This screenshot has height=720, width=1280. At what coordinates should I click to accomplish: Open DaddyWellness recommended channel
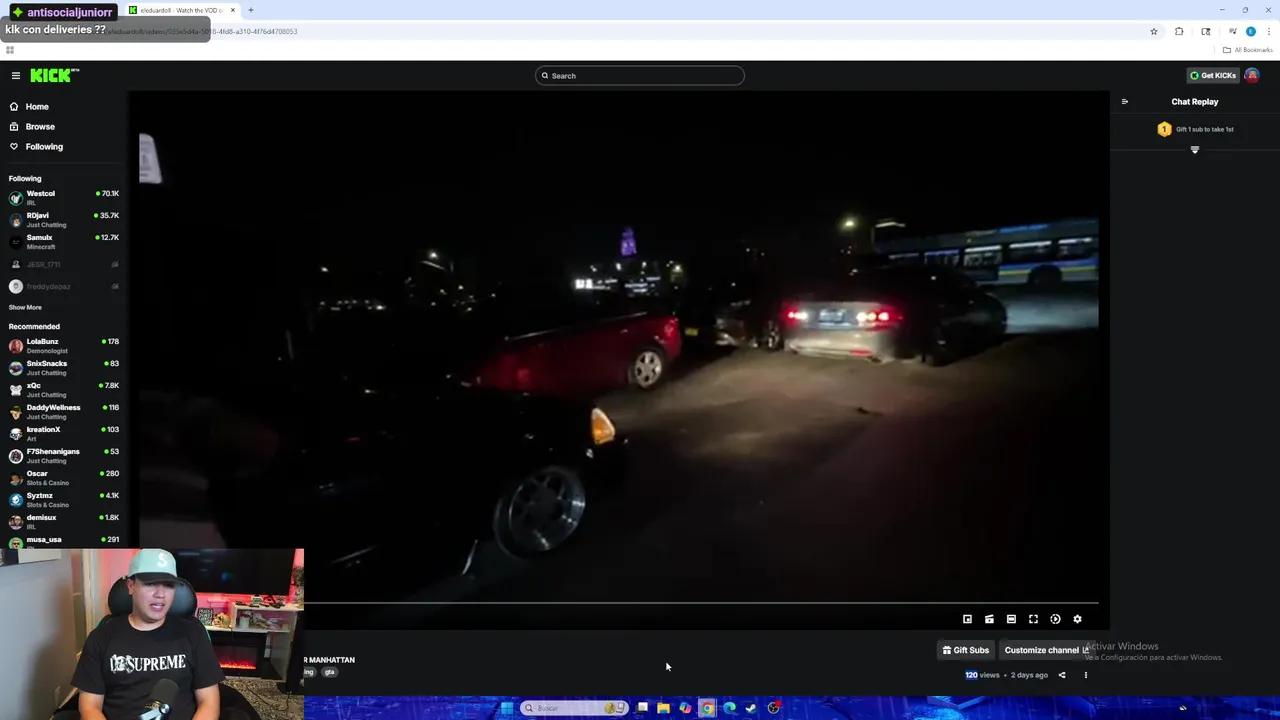click(64, 412)
